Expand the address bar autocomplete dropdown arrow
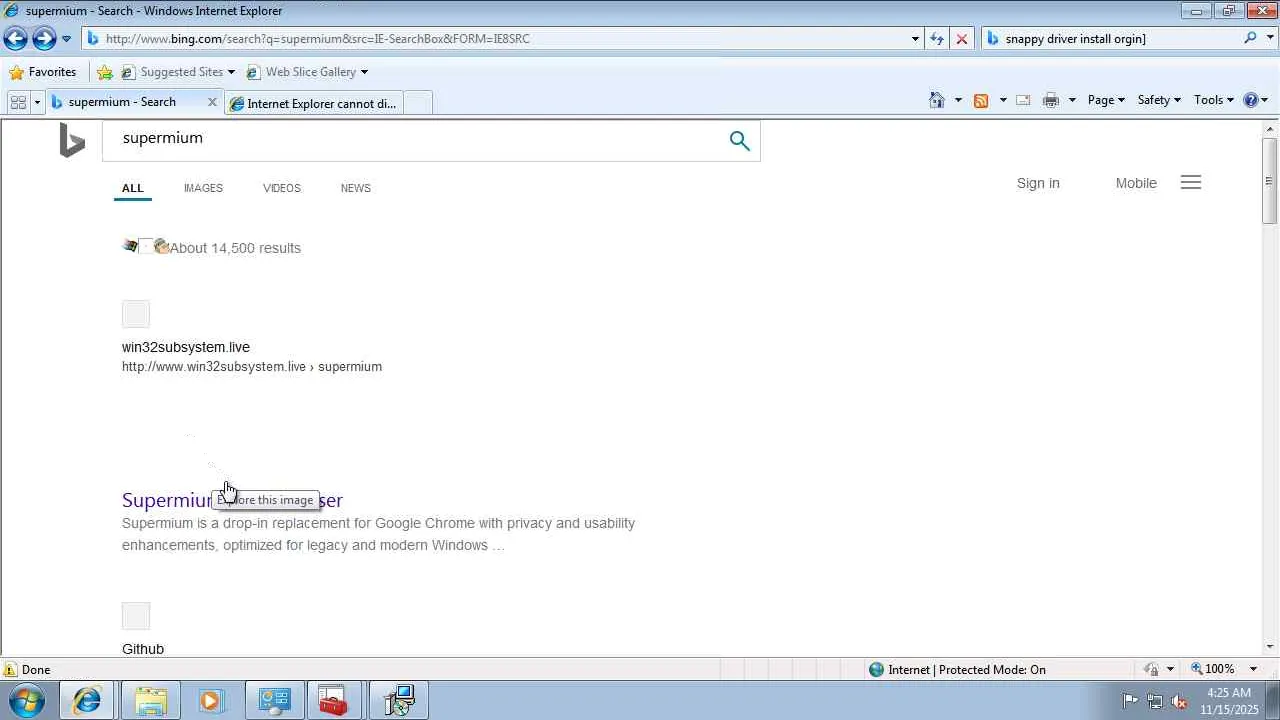 (x=915, y=39)
